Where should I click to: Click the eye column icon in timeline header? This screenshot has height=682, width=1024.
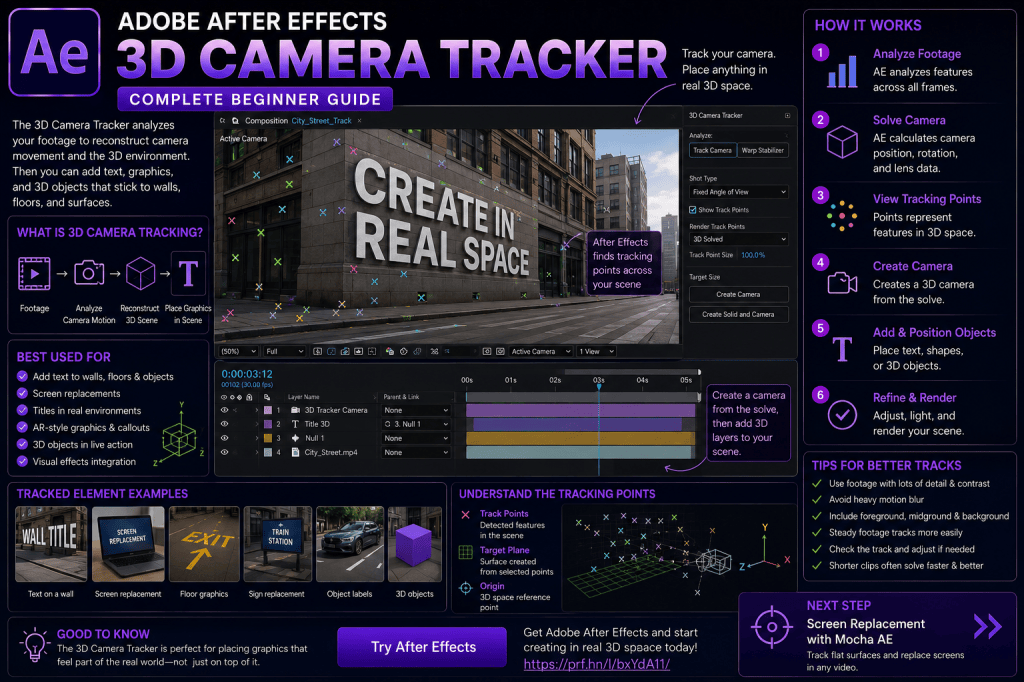pyautogui.click(x=224, y=397)
